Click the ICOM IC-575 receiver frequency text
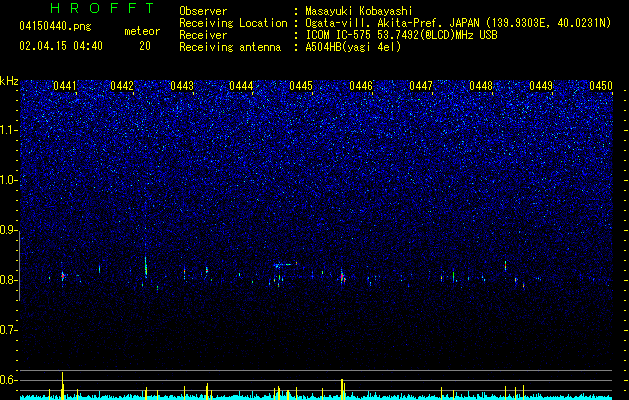Screen dimensions: 629x400 401,35
